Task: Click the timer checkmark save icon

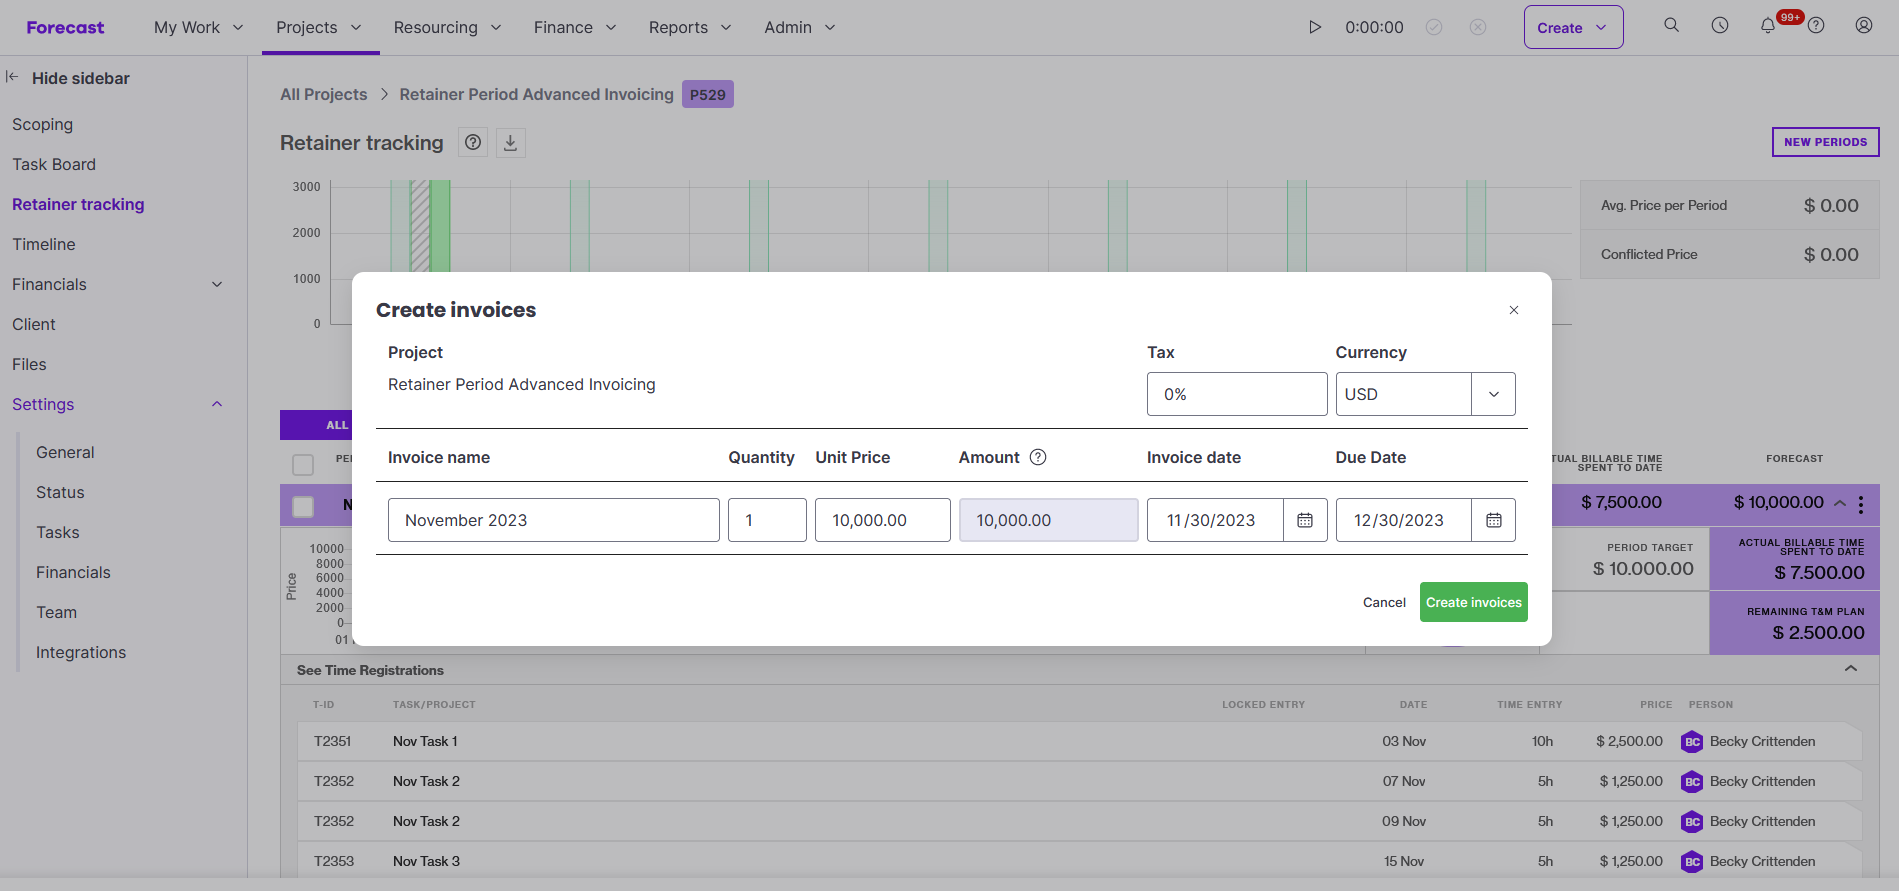Action: 1434,27
